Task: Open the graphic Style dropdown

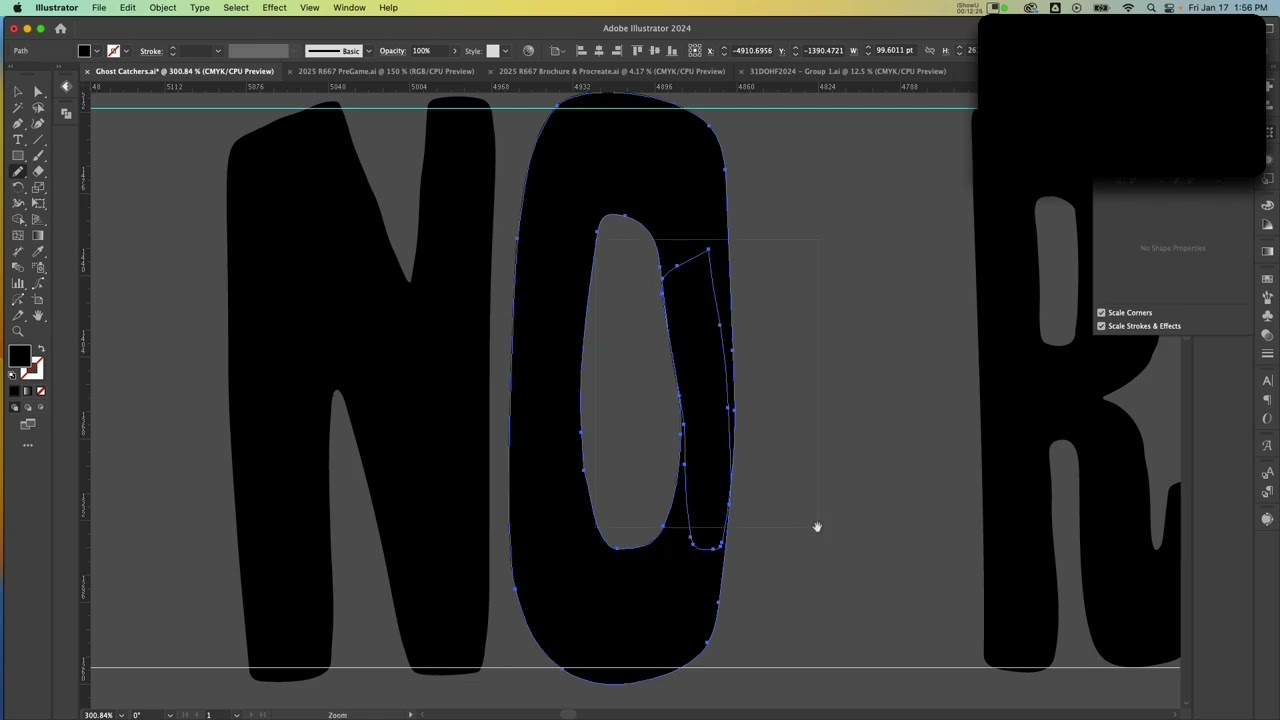Action: coord(506,51)
